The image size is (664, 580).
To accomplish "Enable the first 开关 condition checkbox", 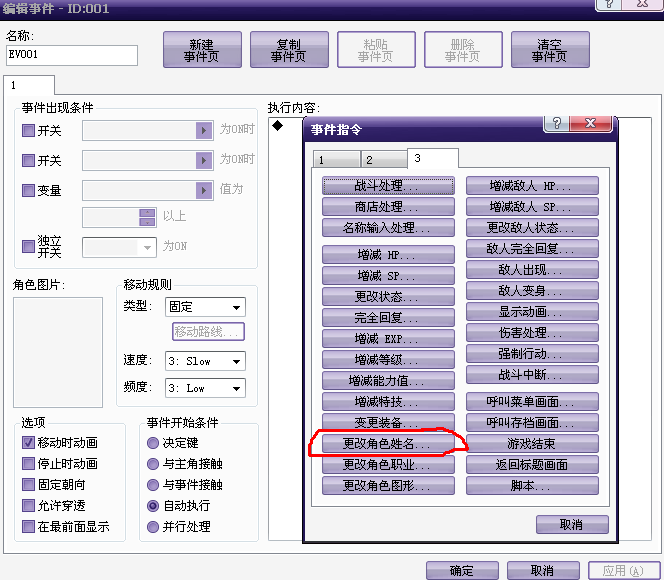I will [28, 130].
